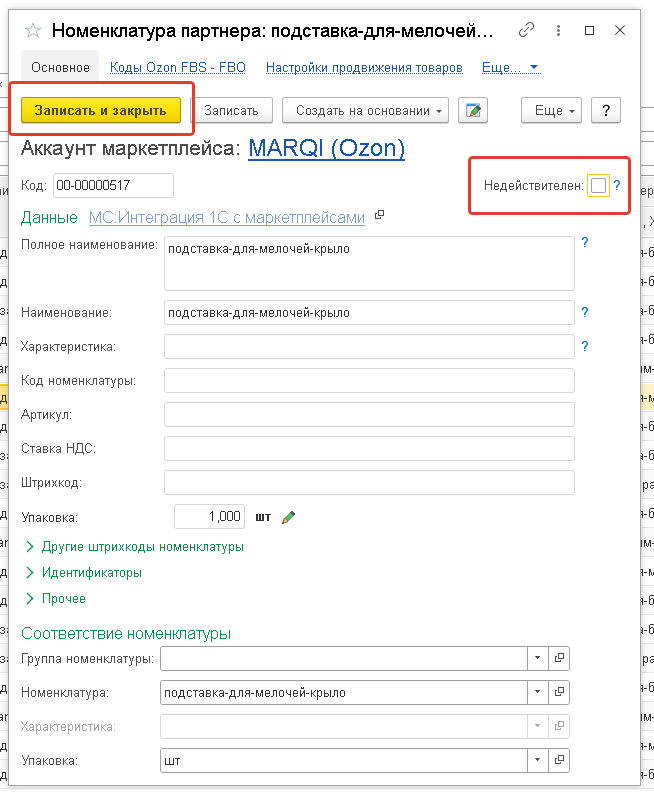The width and height of the screenshot is (654, 797).
Task: Click the Соответствие номенклатуры heading
Action: (x=126, y=633)
